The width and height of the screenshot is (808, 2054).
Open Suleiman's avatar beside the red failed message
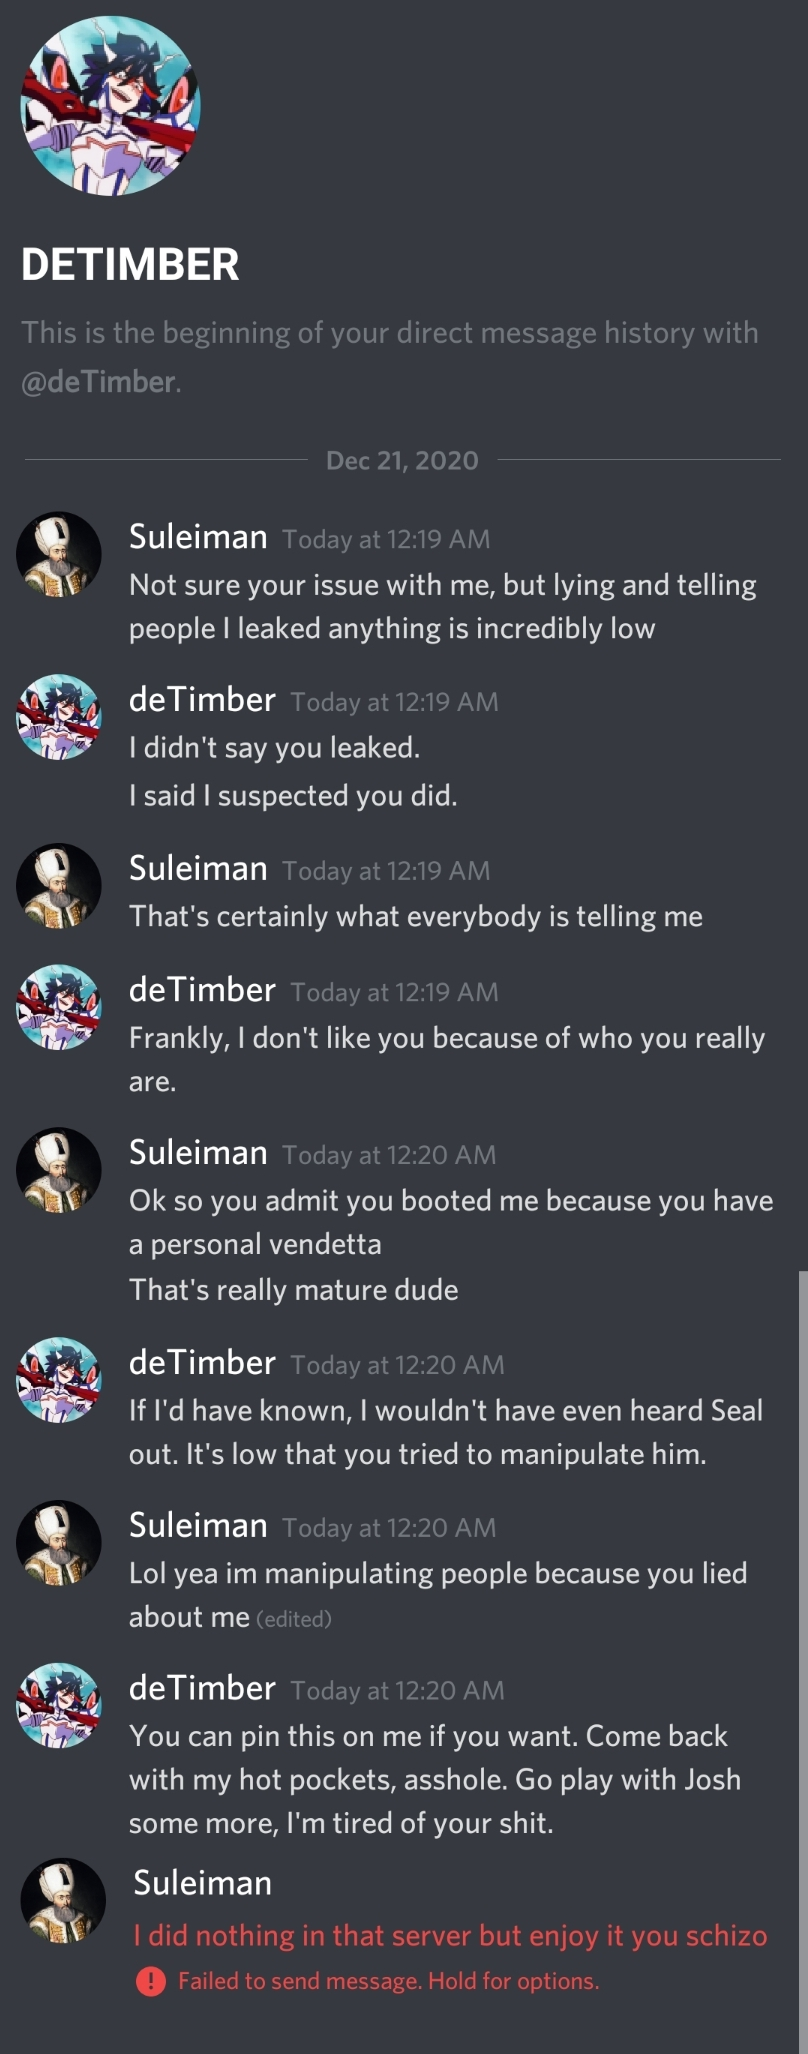coord(63,1900)
